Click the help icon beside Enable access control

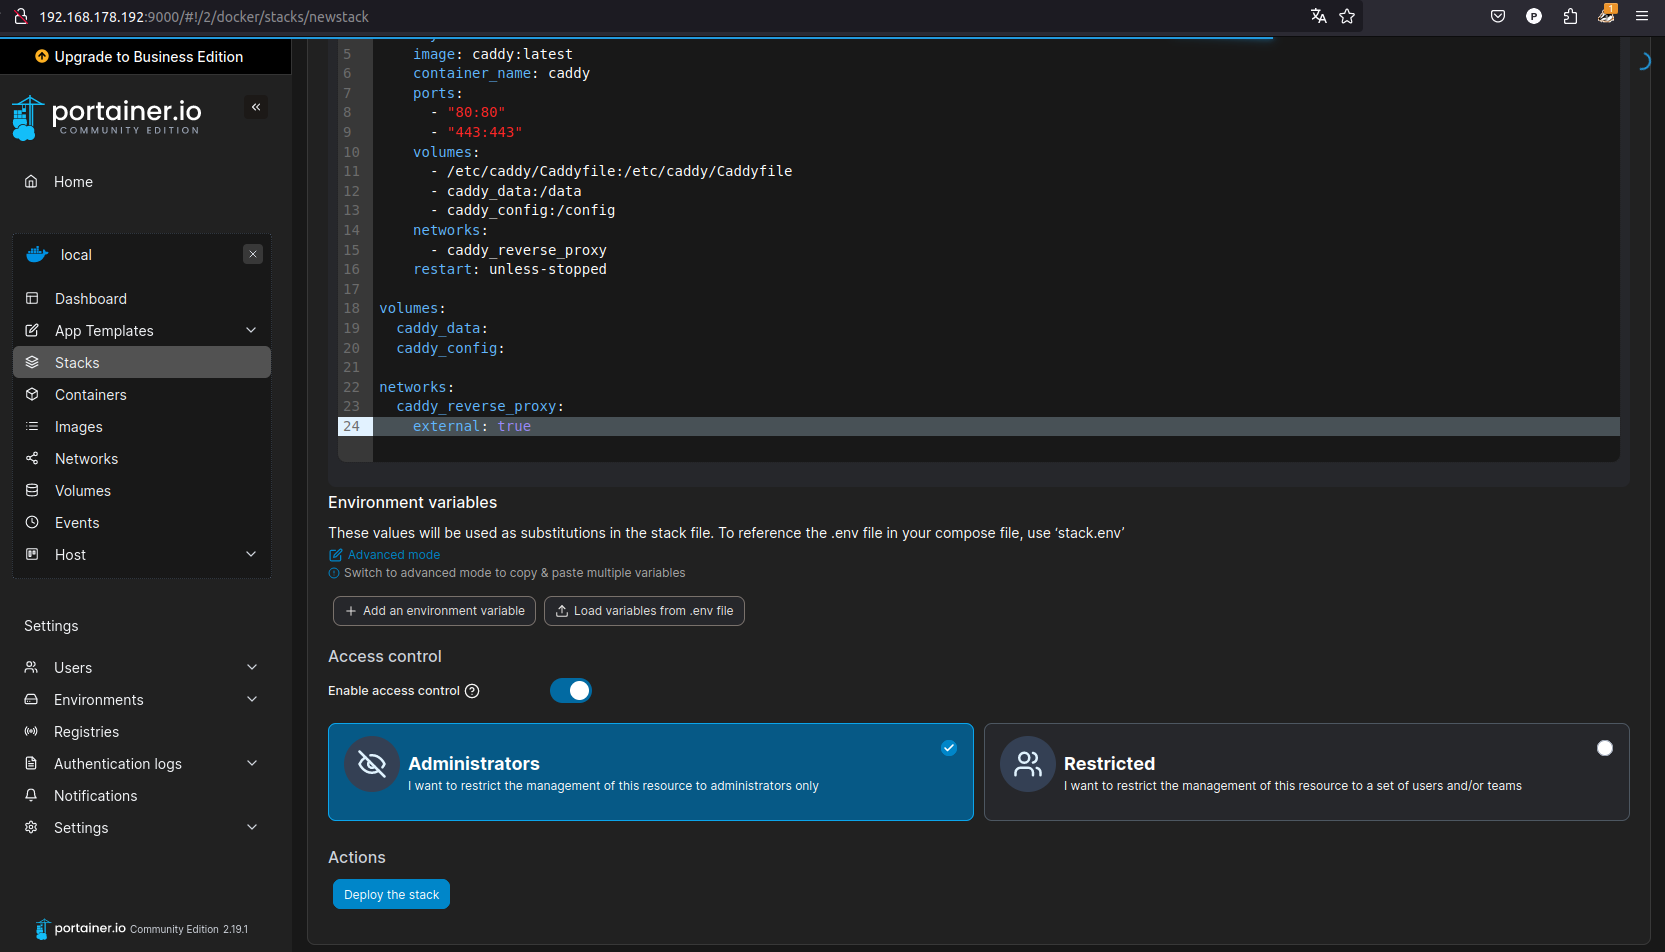(472, 691)
